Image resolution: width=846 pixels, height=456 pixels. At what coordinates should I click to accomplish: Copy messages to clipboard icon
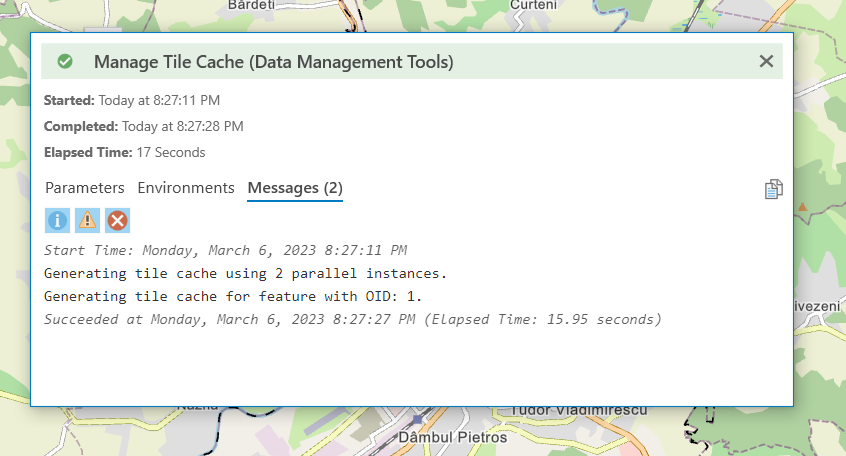(773, 189)
